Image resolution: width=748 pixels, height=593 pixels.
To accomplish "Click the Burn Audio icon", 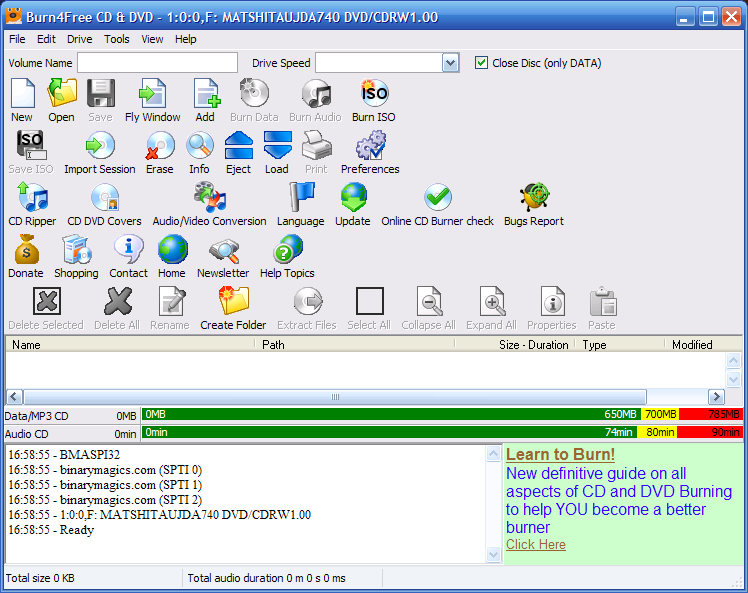I will pos(316,94).
